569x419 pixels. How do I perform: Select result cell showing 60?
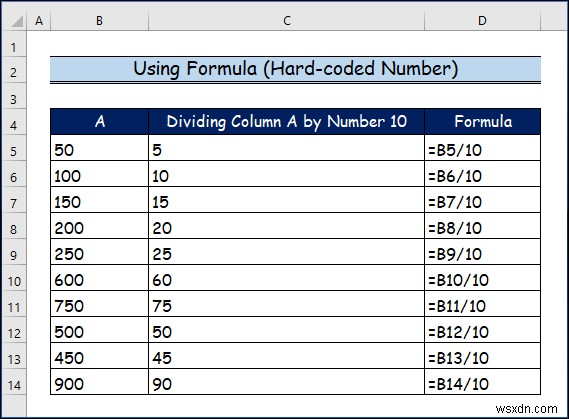coord(286,278)
